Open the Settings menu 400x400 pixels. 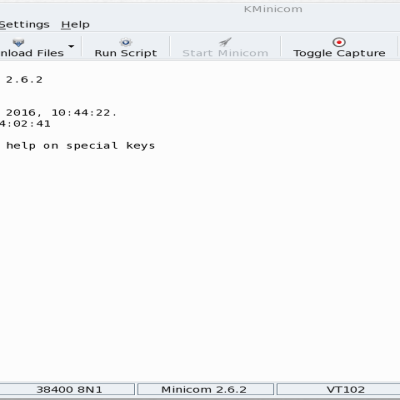(24, 24)
